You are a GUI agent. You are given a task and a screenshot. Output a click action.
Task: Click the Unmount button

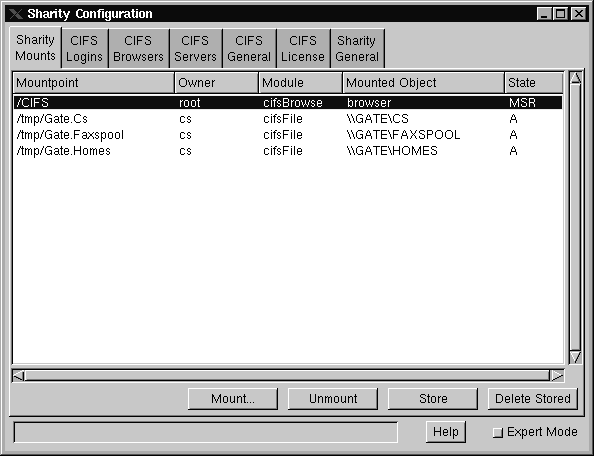pyautogui.click(x=333, y=399)
